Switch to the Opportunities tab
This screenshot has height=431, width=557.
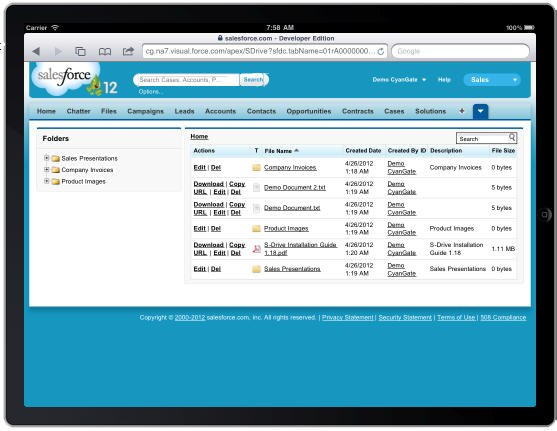pyautogui.click(x=309, y=111)
